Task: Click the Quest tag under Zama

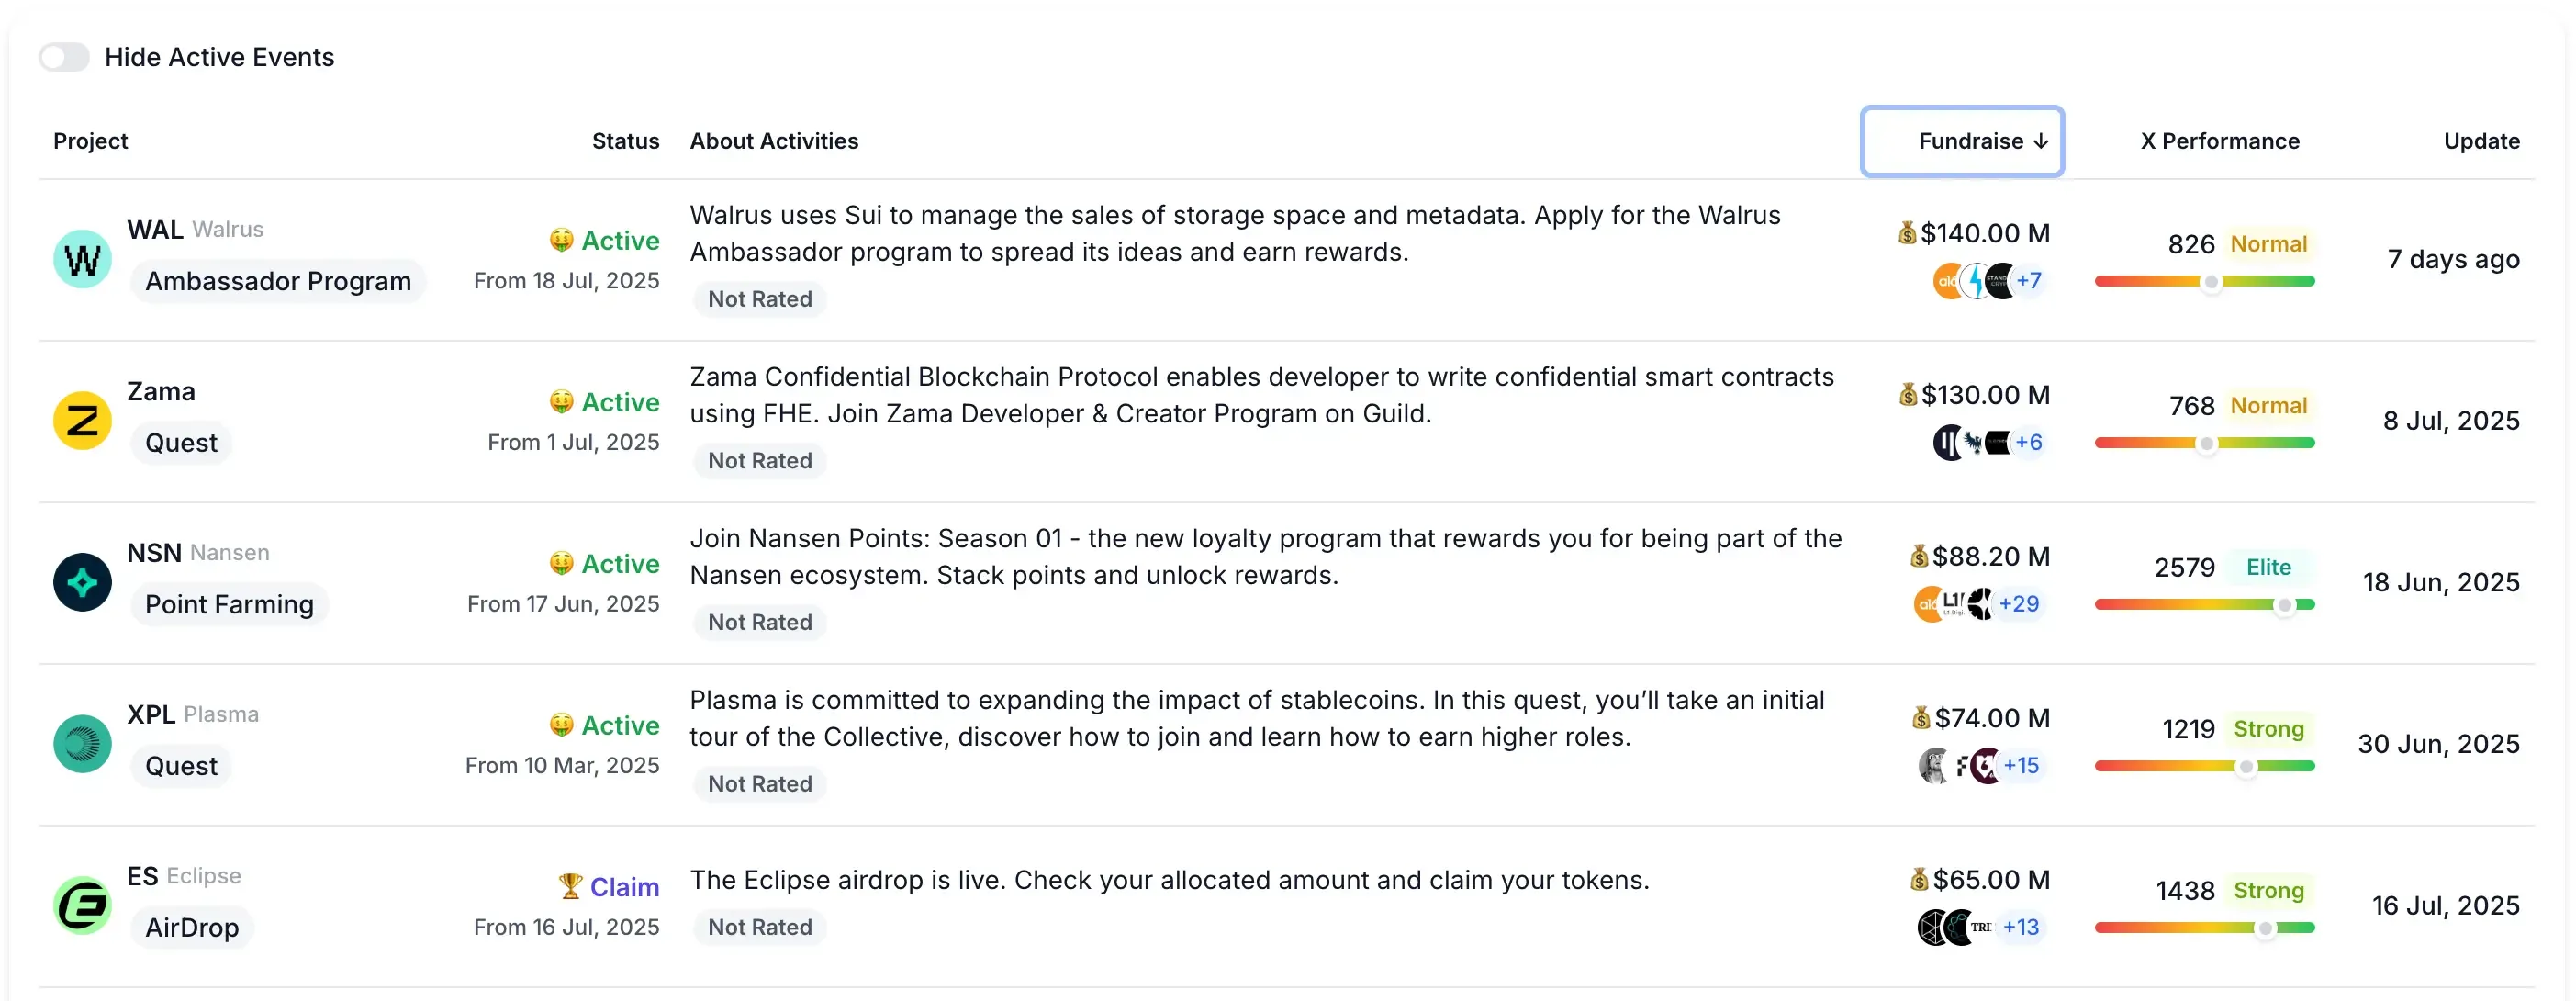Action: pos(180,442)
